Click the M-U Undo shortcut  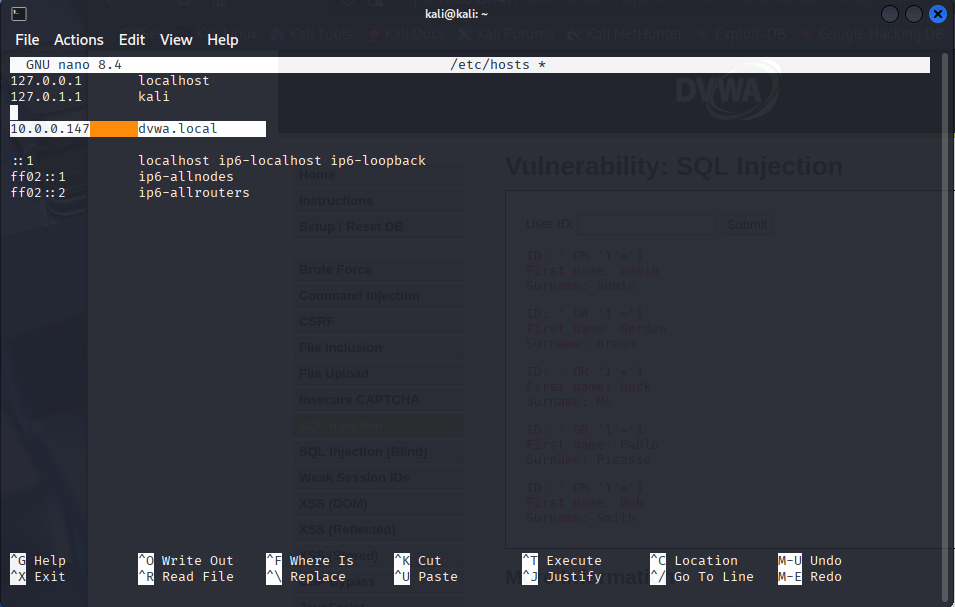(809, 561)
